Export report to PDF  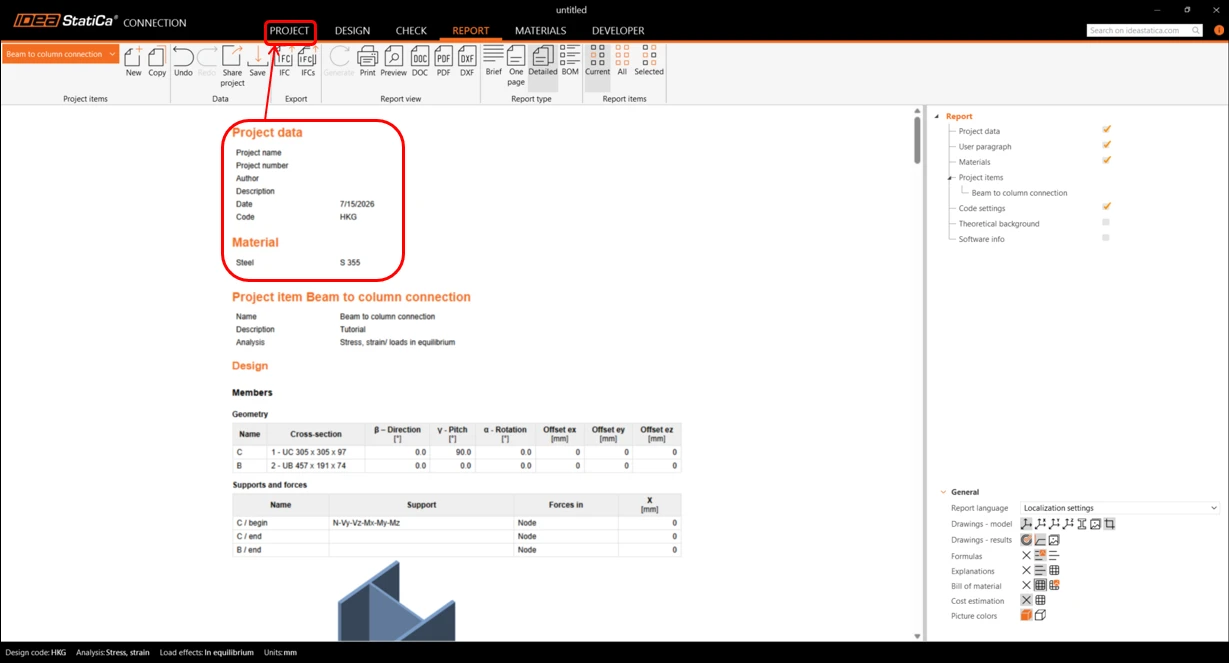pyautogui.click(x=444, y=61)
